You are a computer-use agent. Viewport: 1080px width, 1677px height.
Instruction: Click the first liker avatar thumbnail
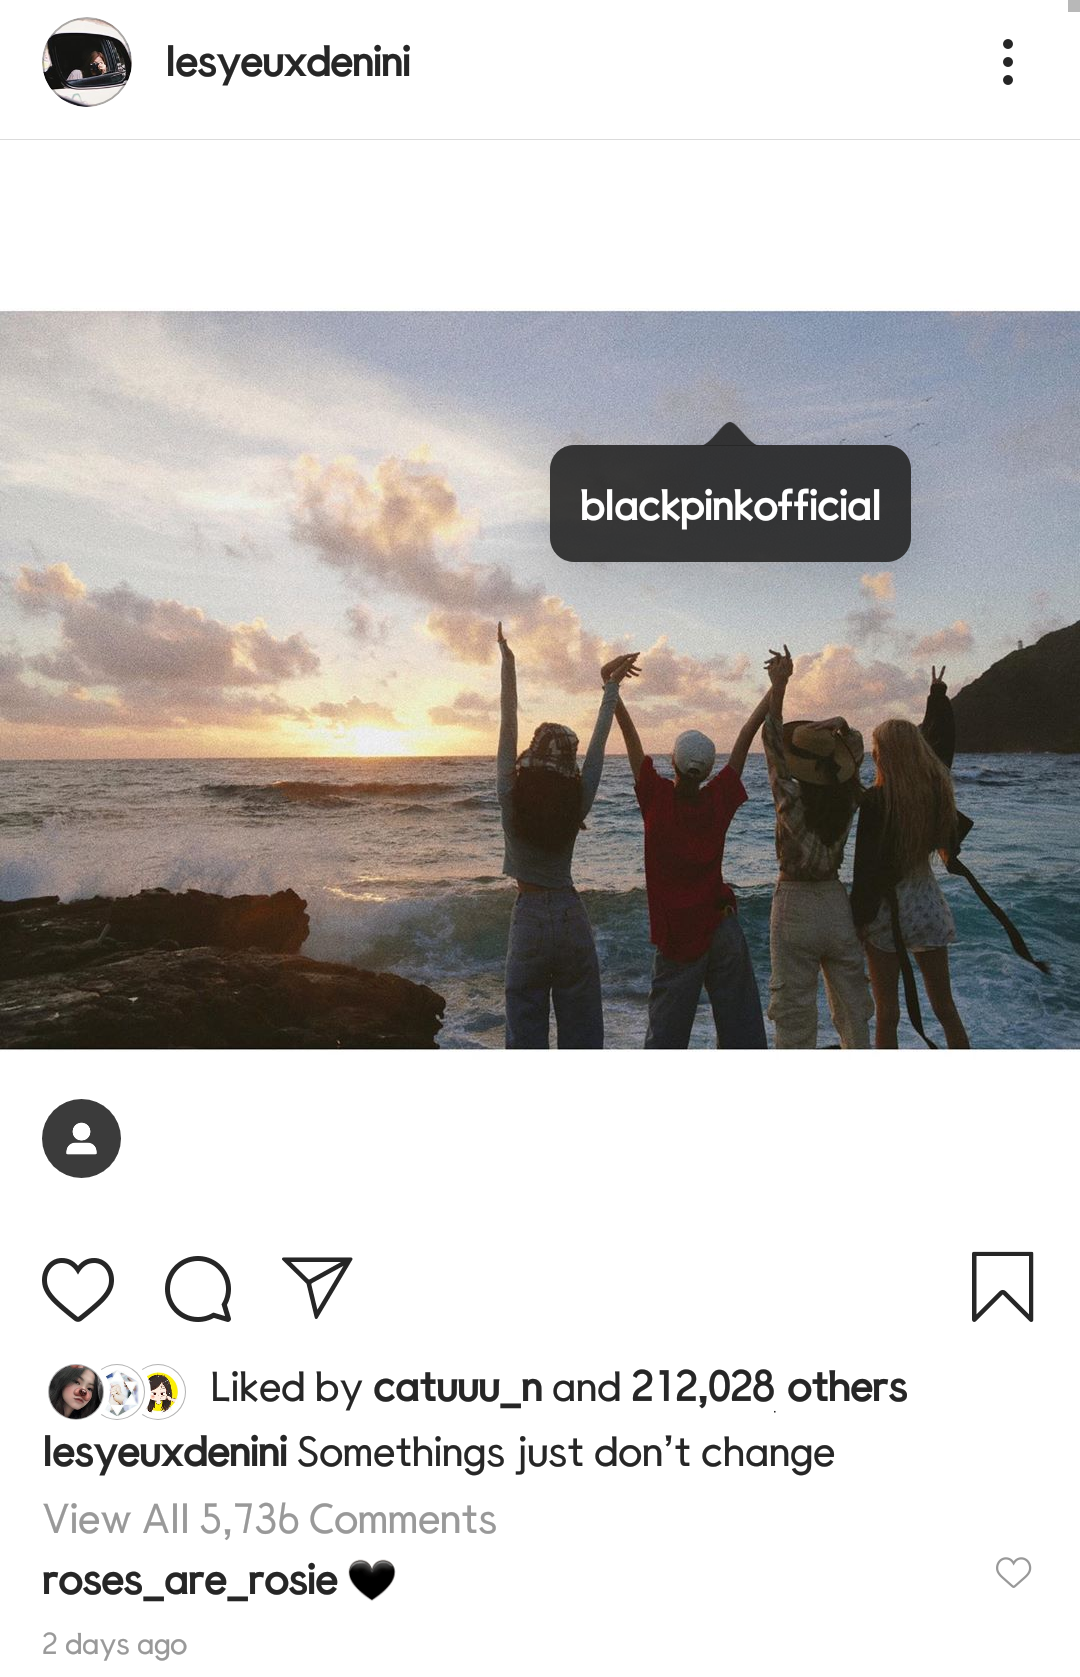tap(74, 1391)
